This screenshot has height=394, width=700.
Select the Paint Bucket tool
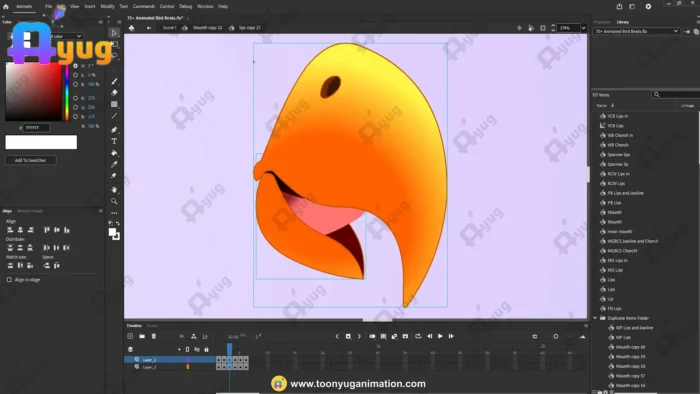[x=114, y=153]
